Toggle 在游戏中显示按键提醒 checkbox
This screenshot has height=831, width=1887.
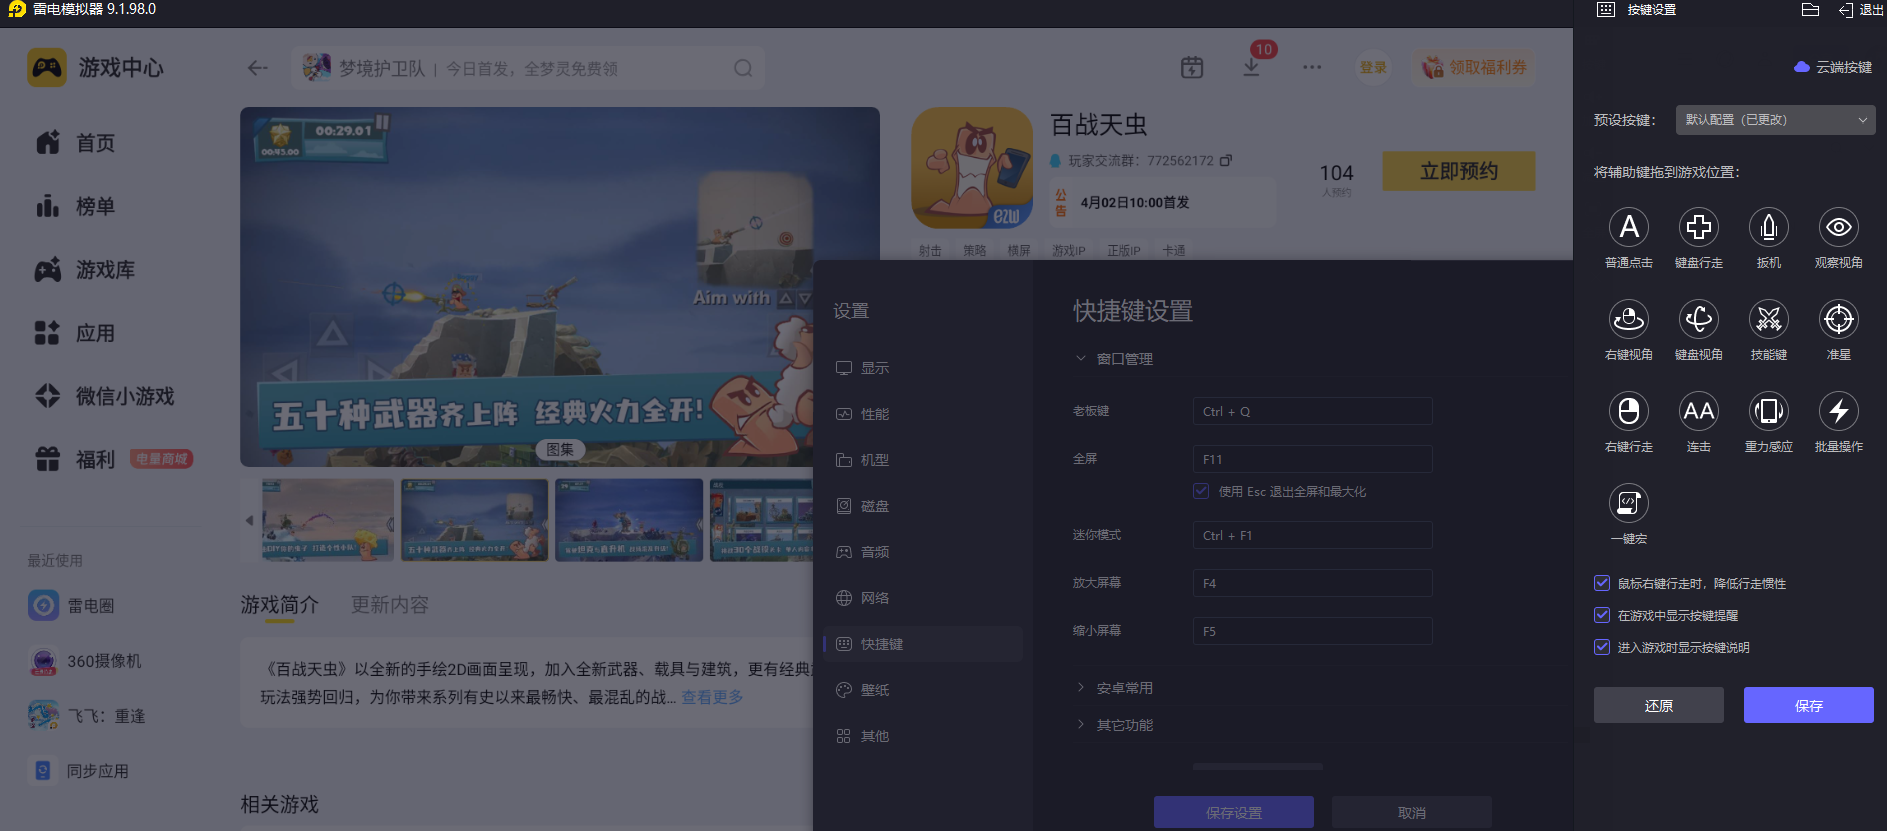coord(1602,615)
